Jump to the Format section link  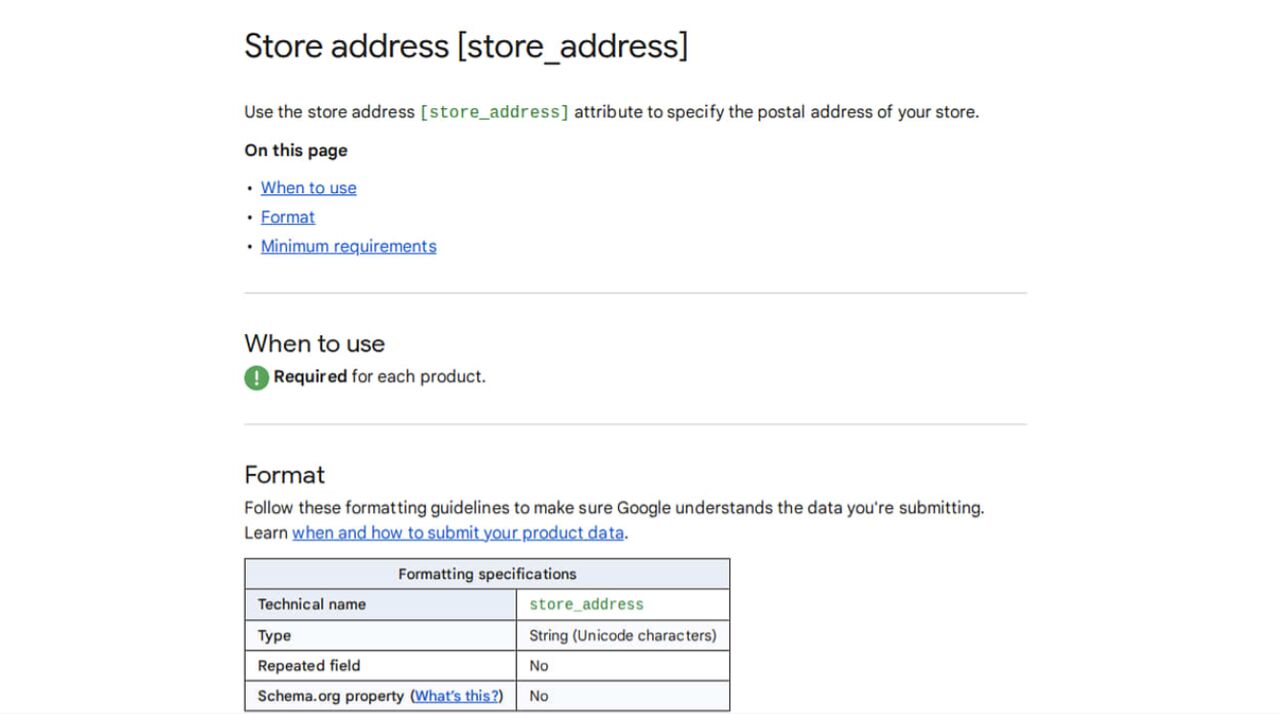point(288,217)
